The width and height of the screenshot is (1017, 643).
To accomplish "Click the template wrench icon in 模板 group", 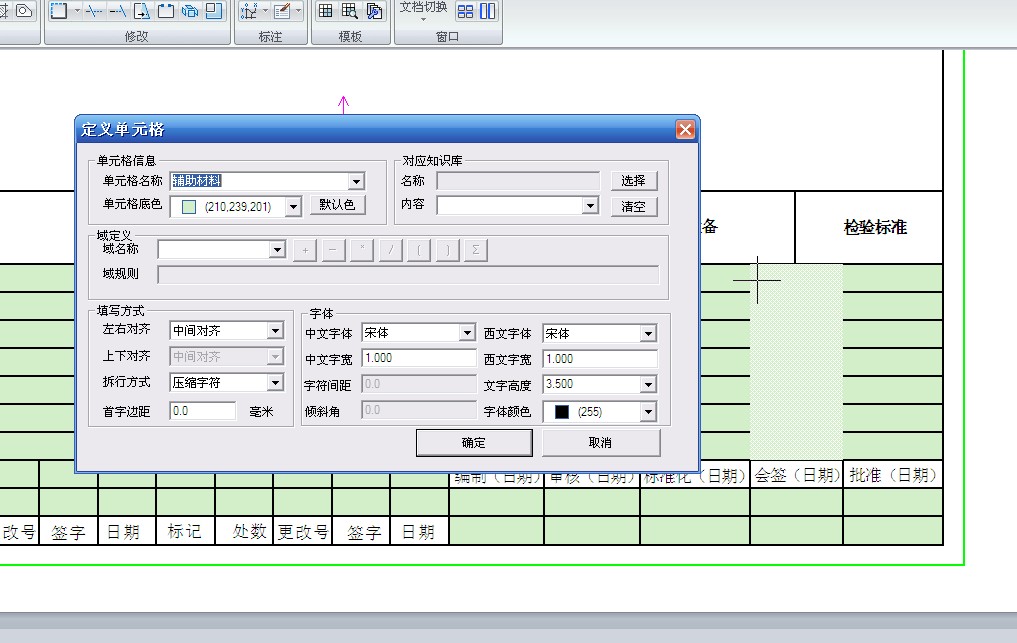I will (x=374, y=11).
